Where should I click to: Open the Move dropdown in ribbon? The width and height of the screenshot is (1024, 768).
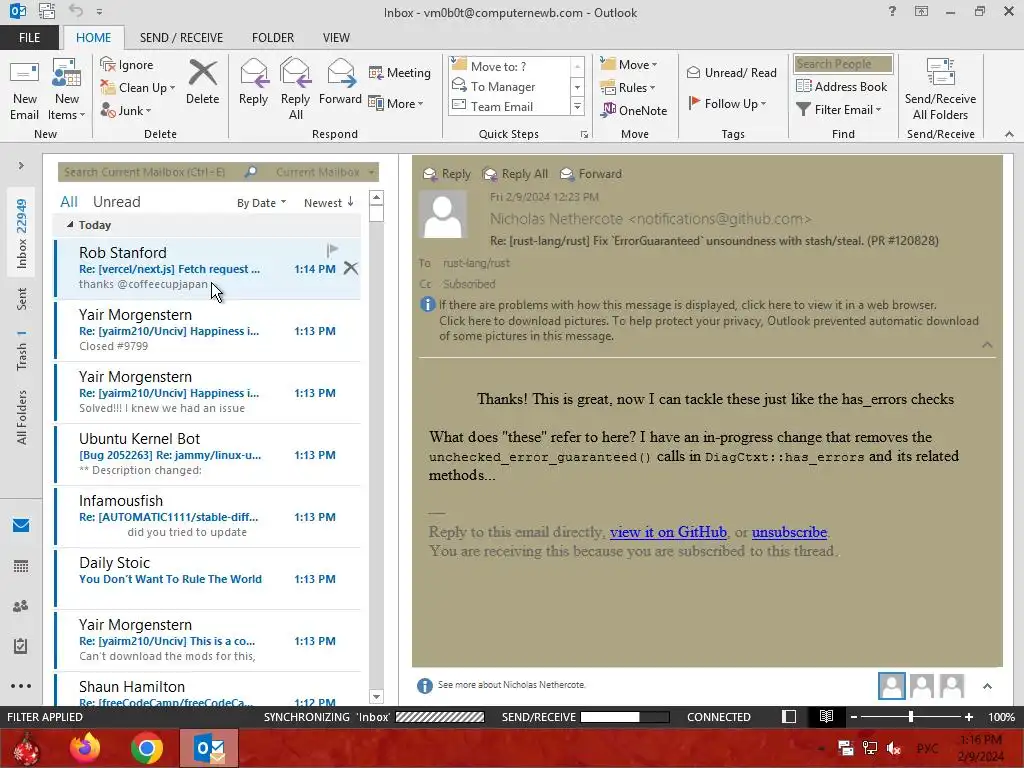629,65
